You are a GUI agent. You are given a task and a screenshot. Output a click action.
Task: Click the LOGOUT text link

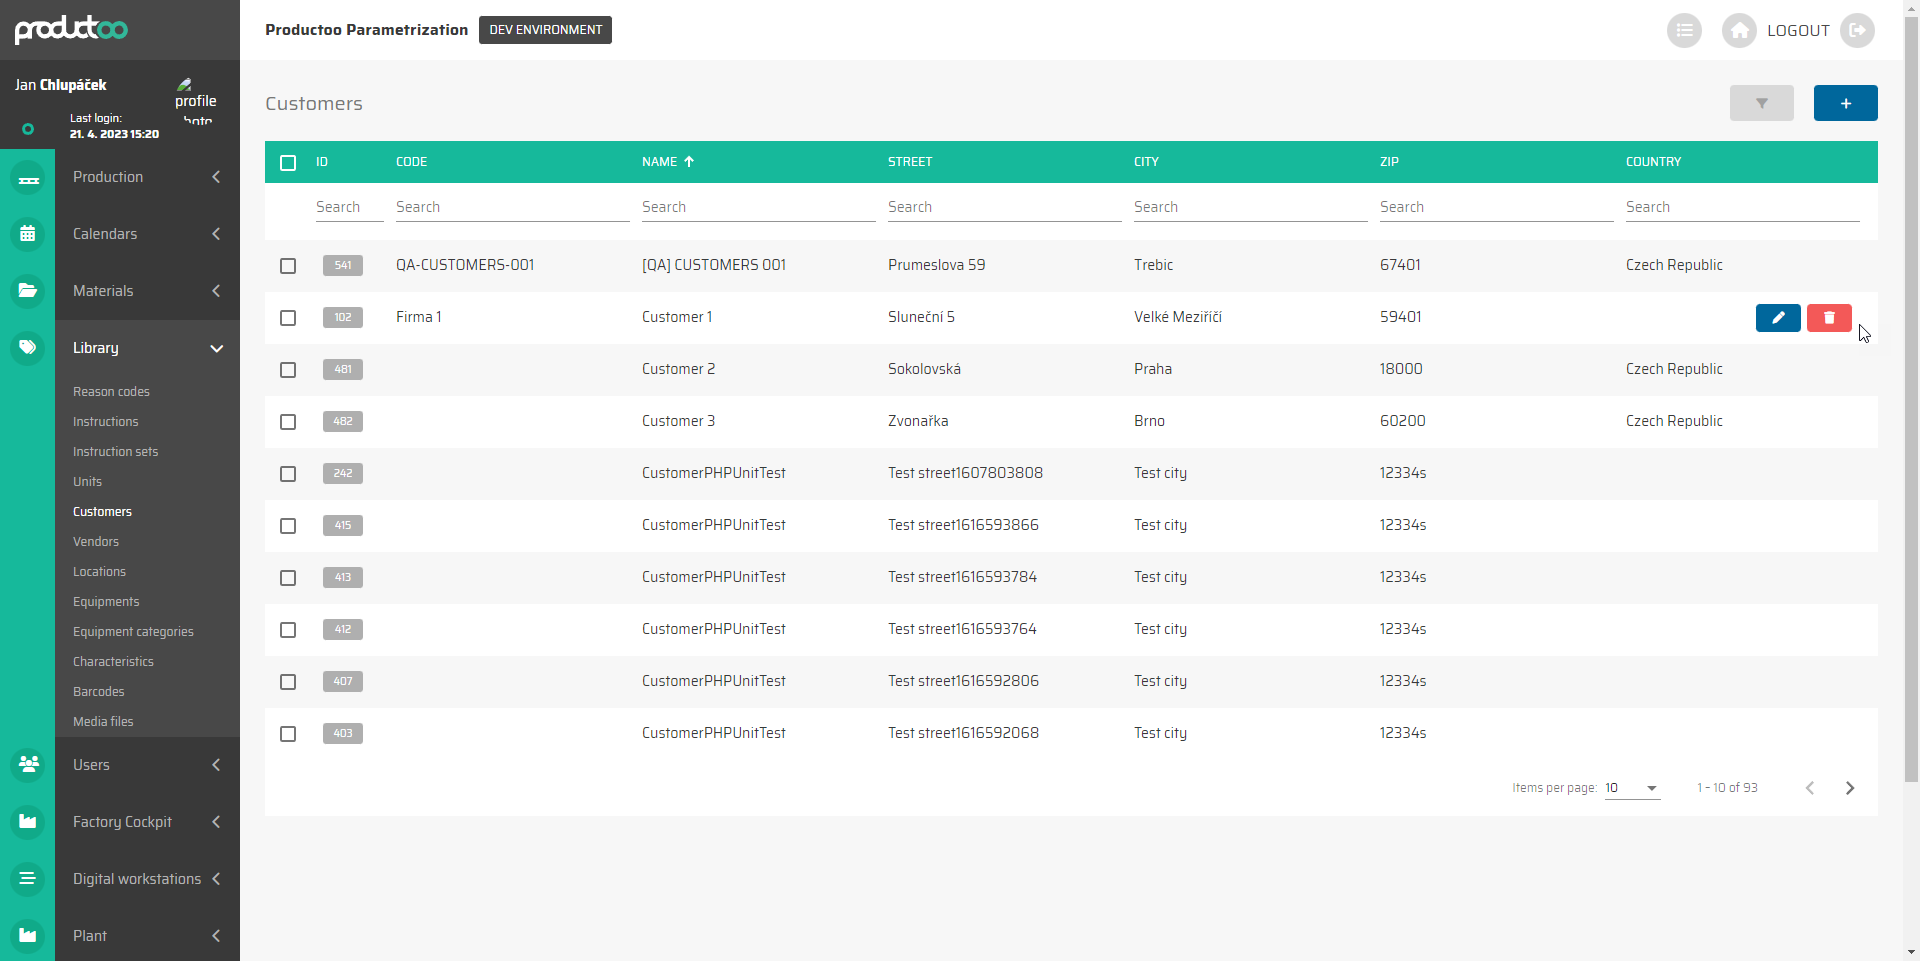[x=1797, y=31]
